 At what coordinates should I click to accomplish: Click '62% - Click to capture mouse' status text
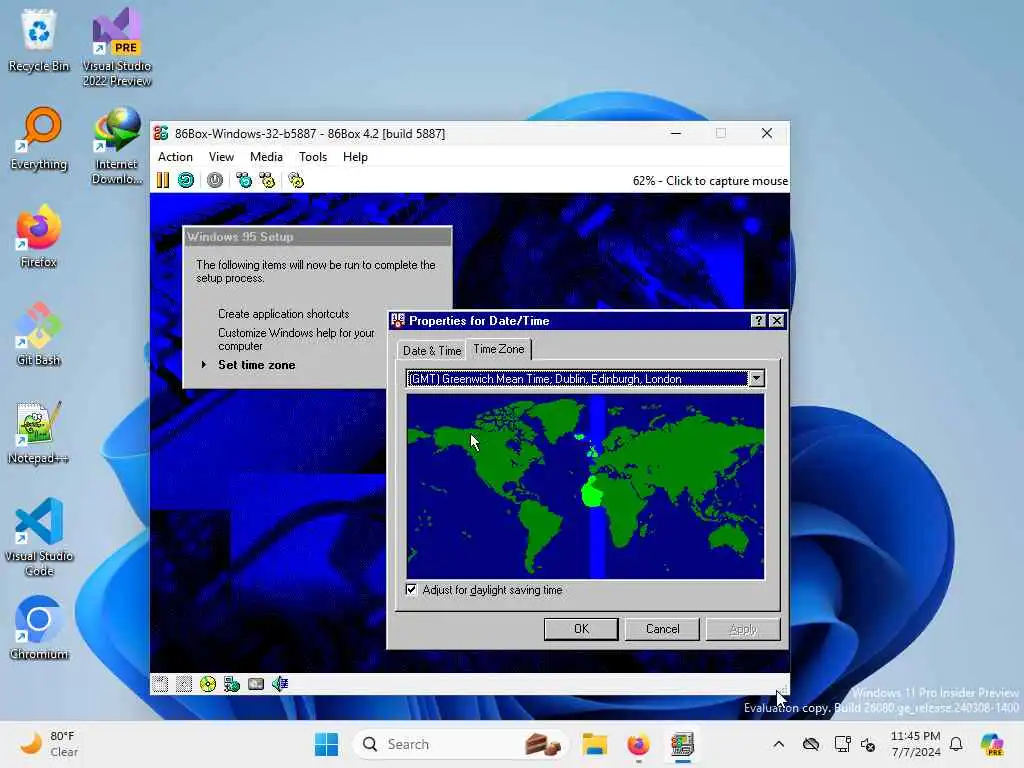(x=710, y=181)
